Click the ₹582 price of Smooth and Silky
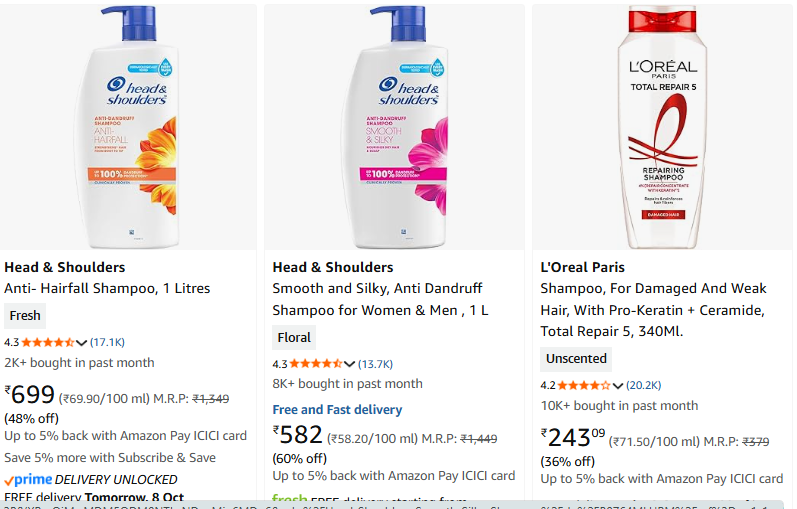The image size is (797, 509). 298,435
